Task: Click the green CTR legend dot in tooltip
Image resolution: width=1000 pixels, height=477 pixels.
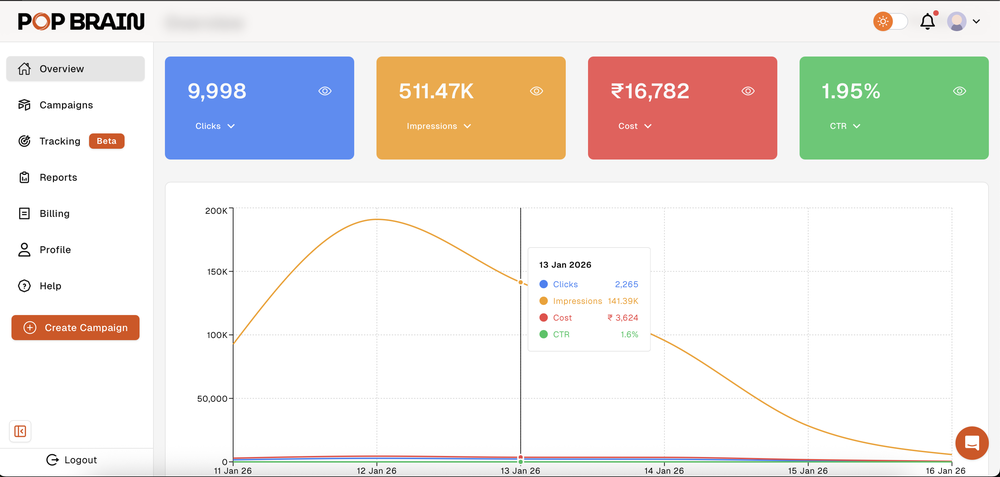Action: [543, 334]
